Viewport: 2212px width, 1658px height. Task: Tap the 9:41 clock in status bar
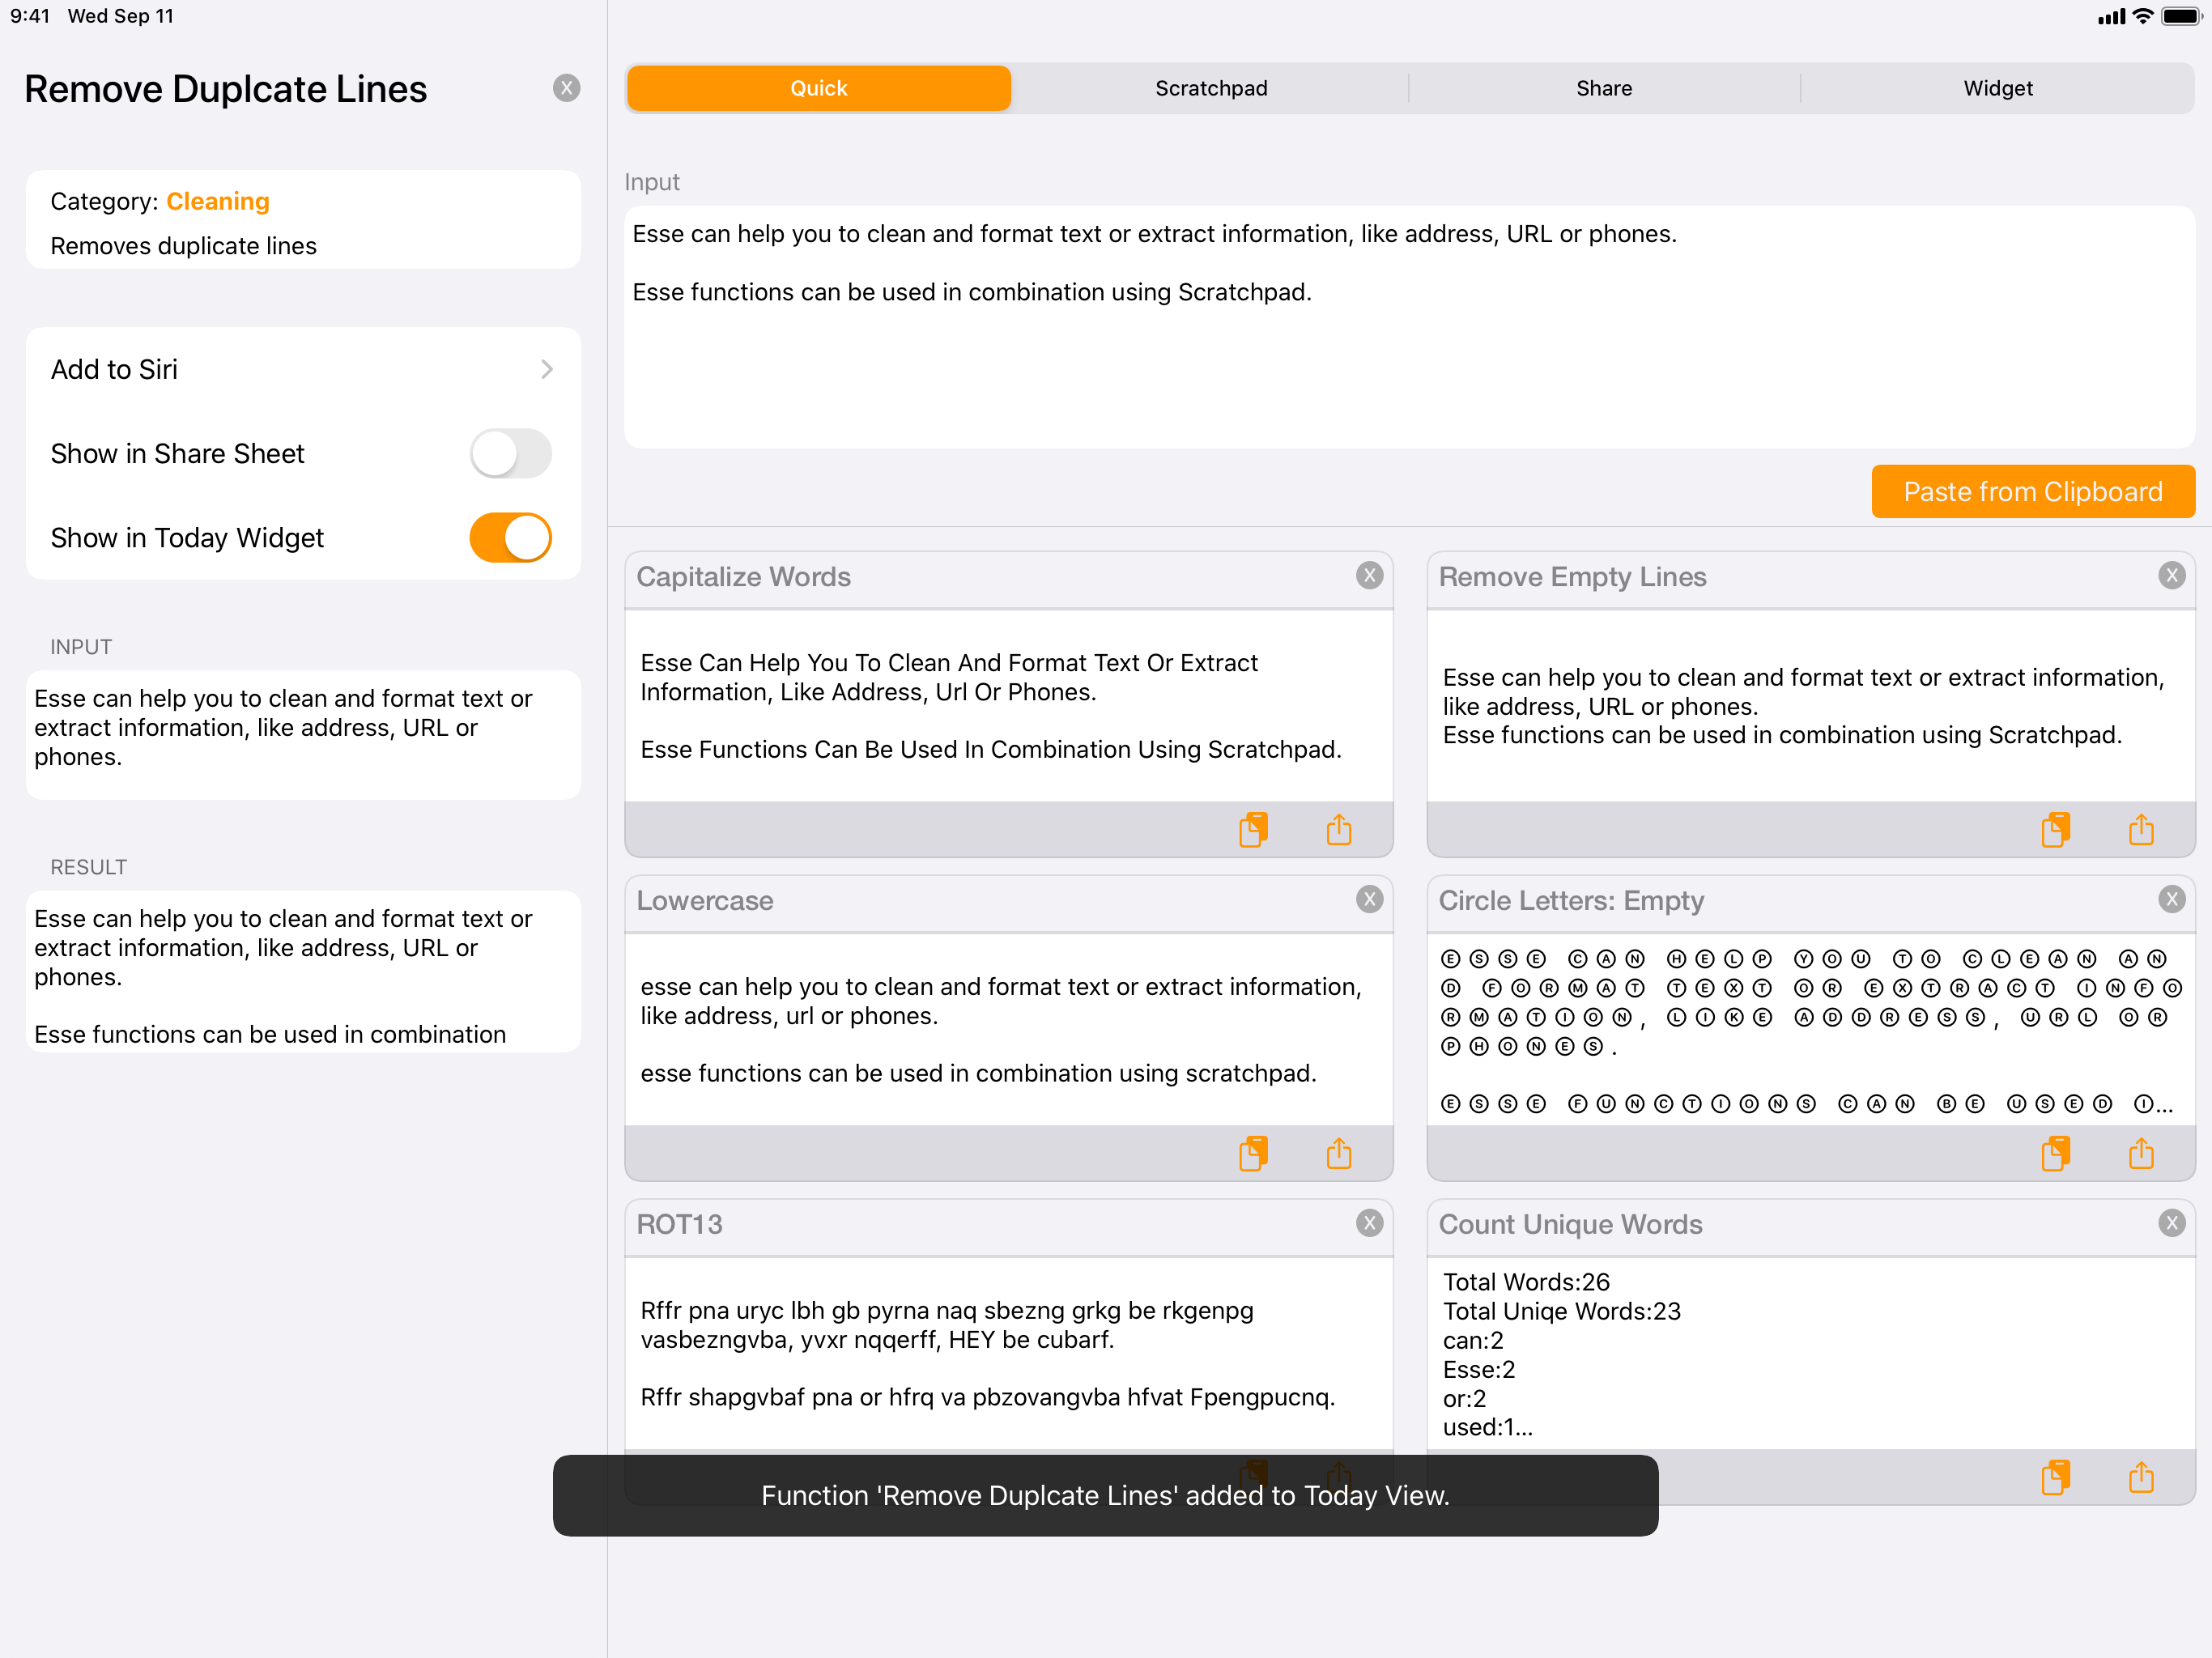30,16
